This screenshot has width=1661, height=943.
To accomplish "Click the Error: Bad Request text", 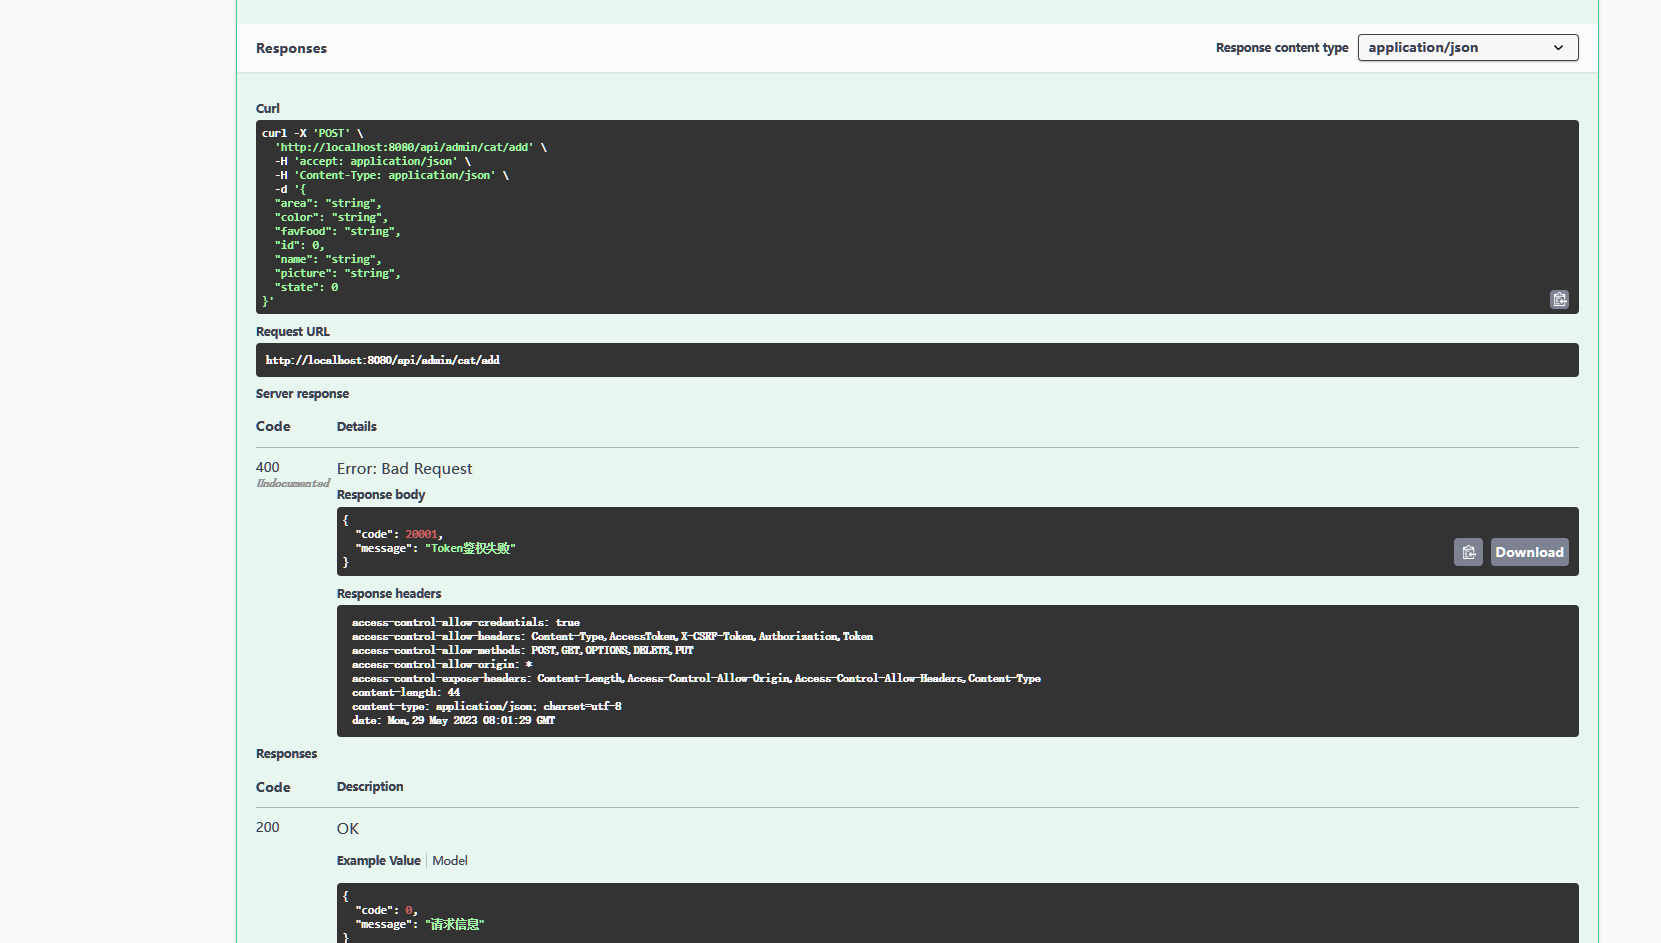I will (405, 468).
